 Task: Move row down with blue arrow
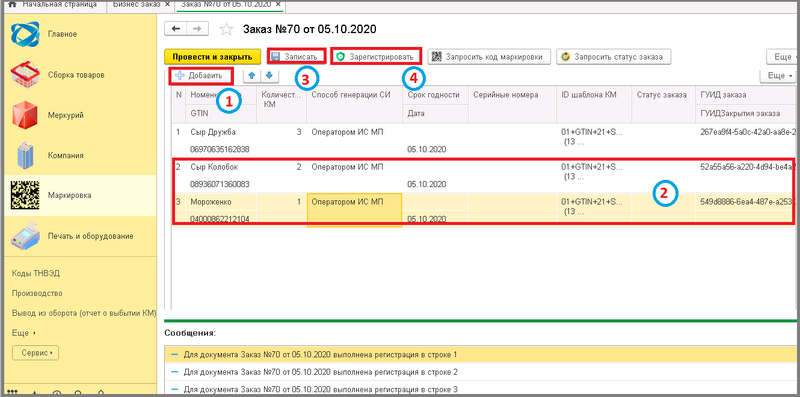pyautogui.click(x=269, y=76)
